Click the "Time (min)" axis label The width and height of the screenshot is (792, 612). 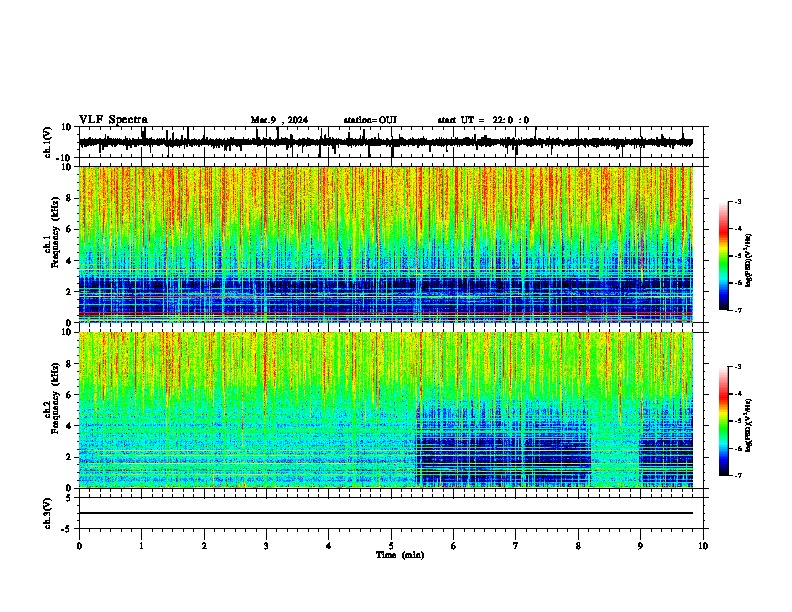click(400, 555)
